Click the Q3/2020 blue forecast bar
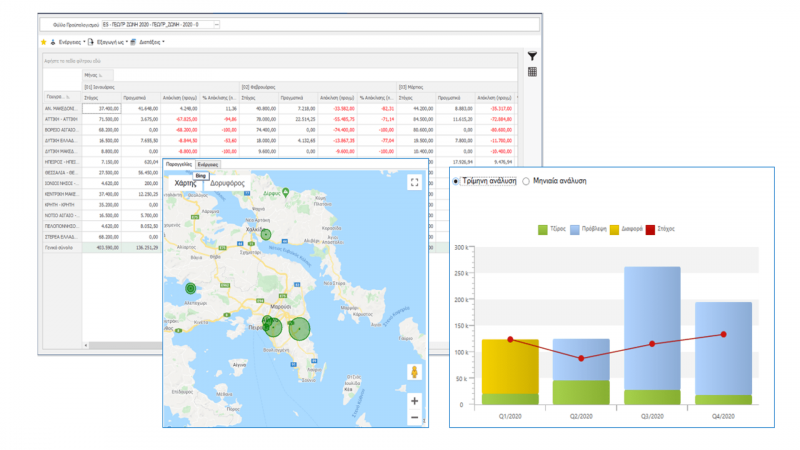The width and height of the screenshot is (800, 450). point(652,328)
